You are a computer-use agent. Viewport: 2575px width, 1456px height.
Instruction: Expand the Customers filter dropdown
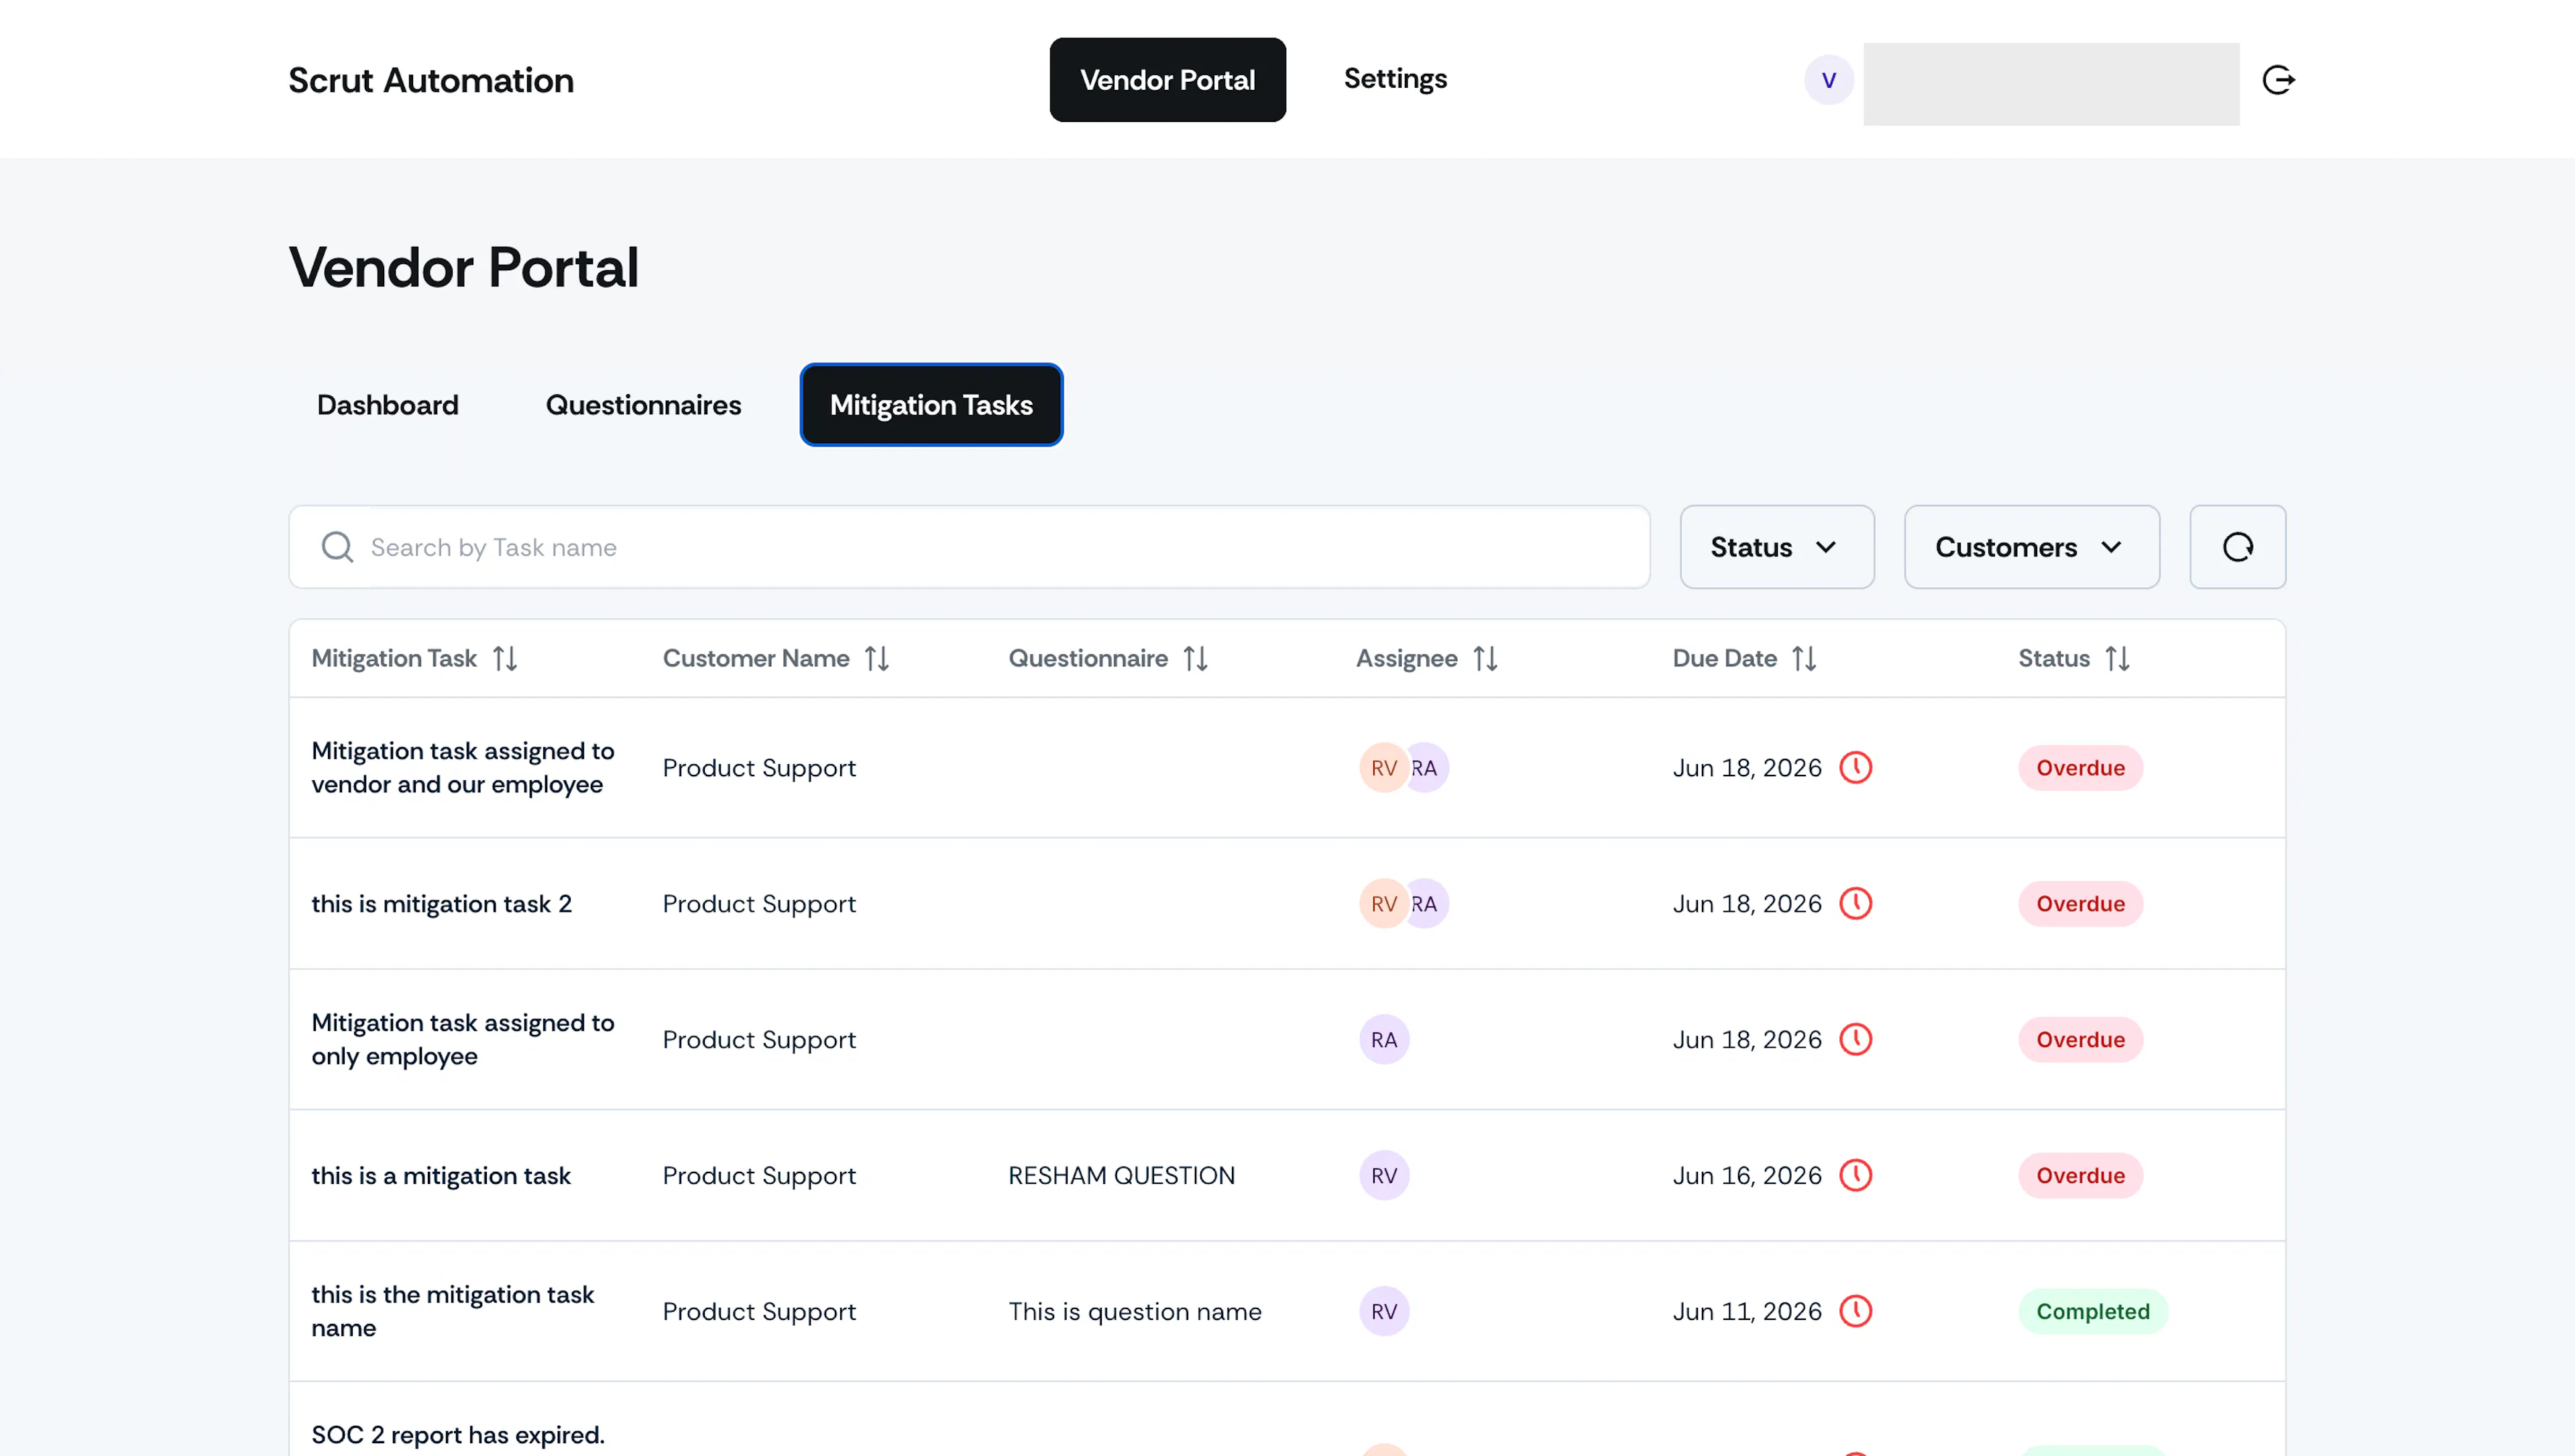(2031, 547)
